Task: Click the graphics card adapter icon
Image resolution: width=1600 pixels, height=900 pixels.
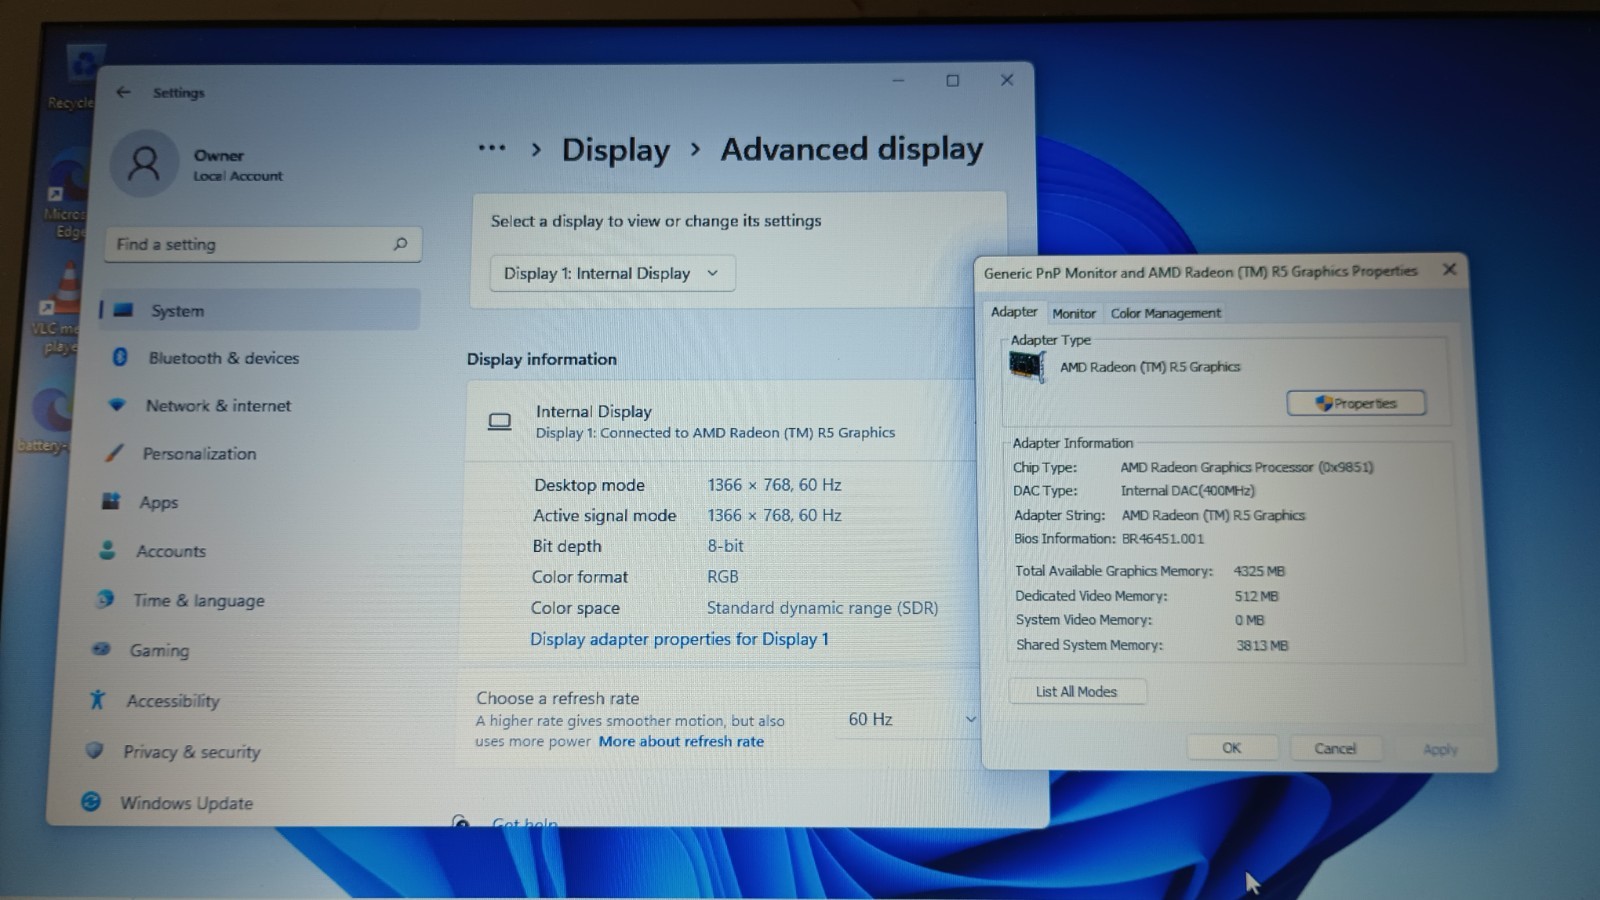Action: [x=1027, y=366]
